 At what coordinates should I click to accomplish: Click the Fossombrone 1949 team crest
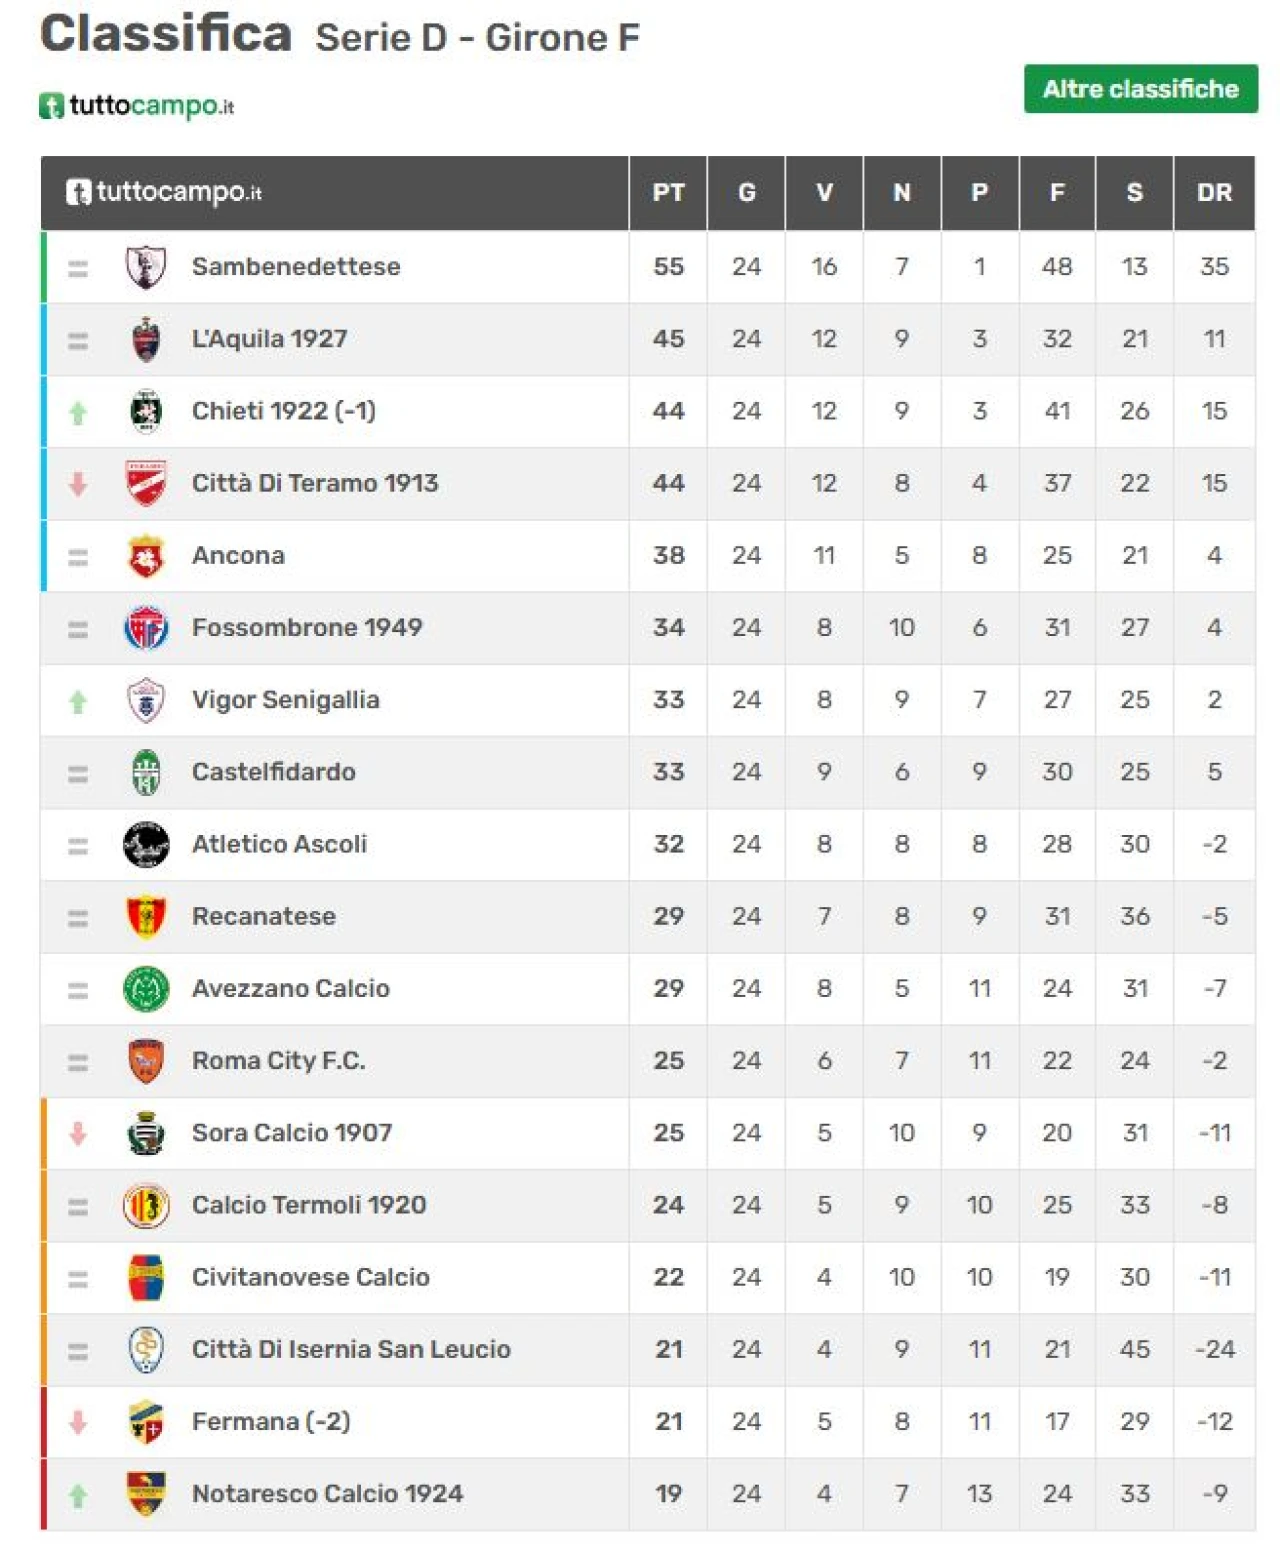(x=146, y=628)
